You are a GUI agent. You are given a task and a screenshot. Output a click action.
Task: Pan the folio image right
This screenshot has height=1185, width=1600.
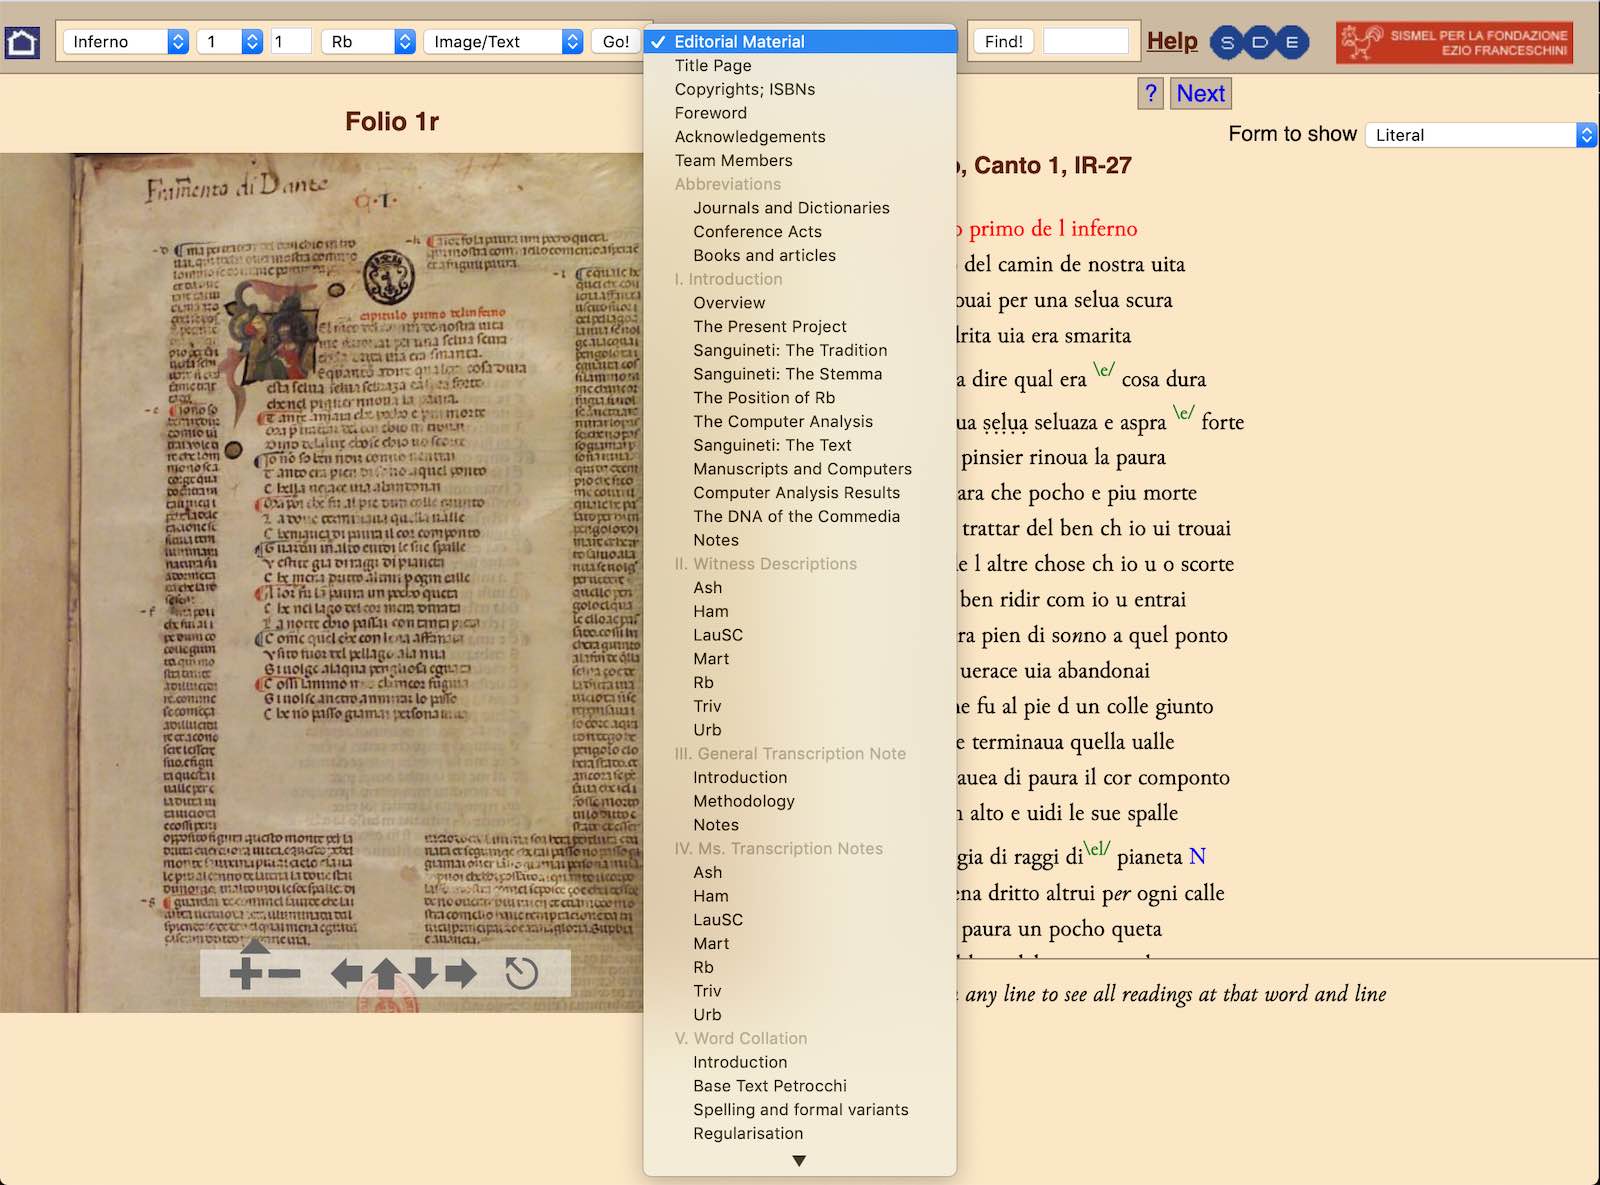tap(461, 973)
